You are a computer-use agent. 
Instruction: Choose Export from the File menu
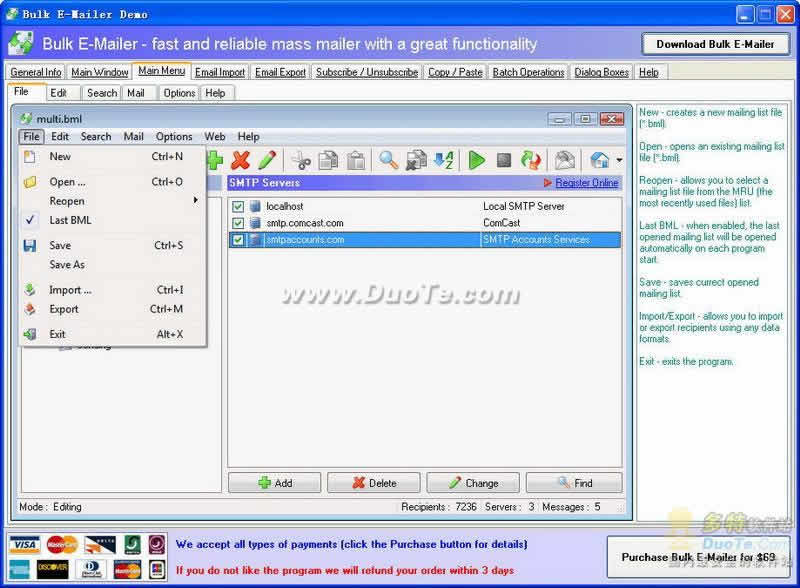[112, 309]
